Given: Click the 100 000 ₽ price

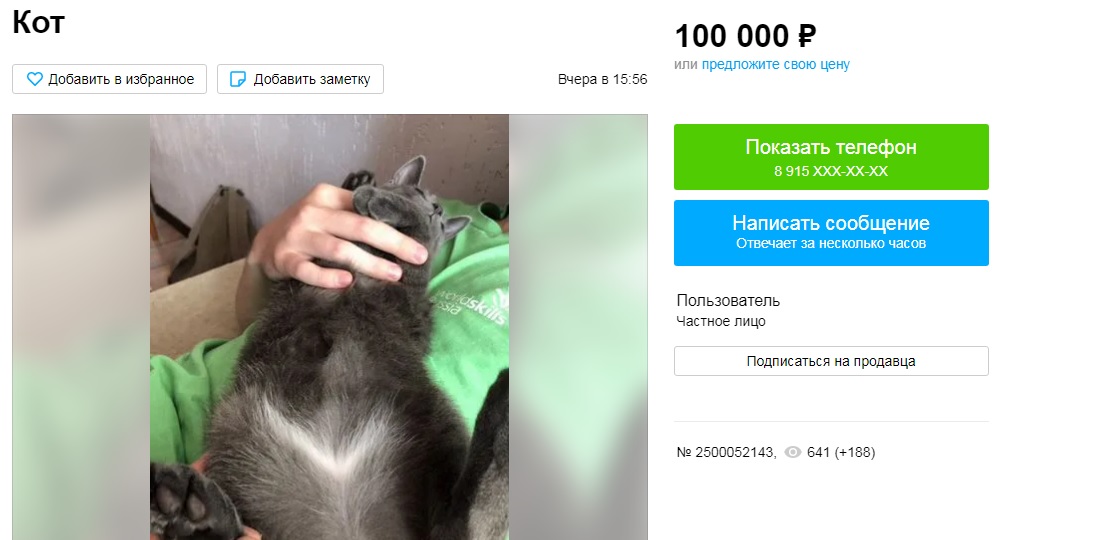Looking at the screenshot, I should click(745, 36).
